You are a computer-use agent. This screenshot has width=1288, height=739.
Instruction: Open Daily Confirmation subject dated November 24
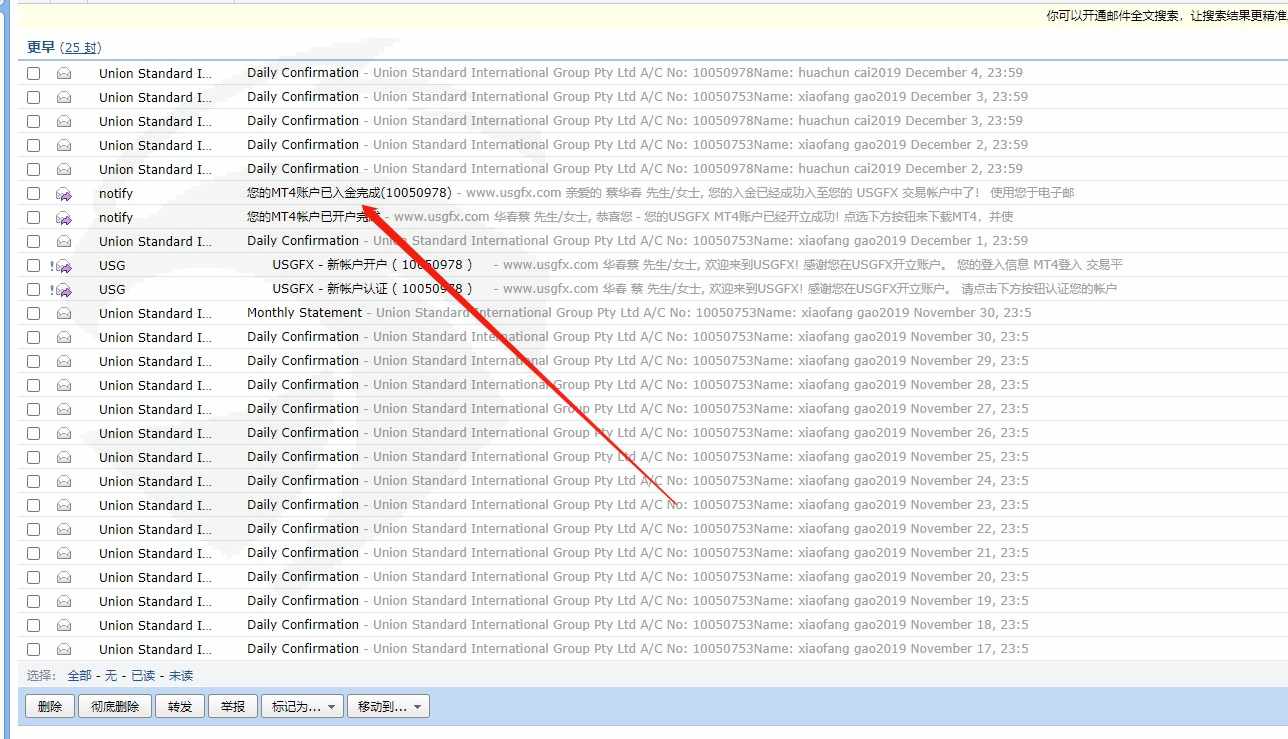click(x=303, y=481)
